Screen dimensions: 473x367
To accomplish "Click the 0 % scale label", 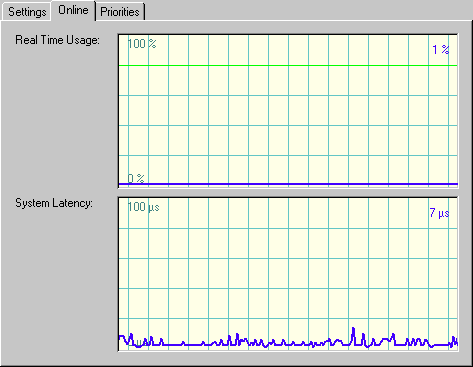I will pos(136,178).
